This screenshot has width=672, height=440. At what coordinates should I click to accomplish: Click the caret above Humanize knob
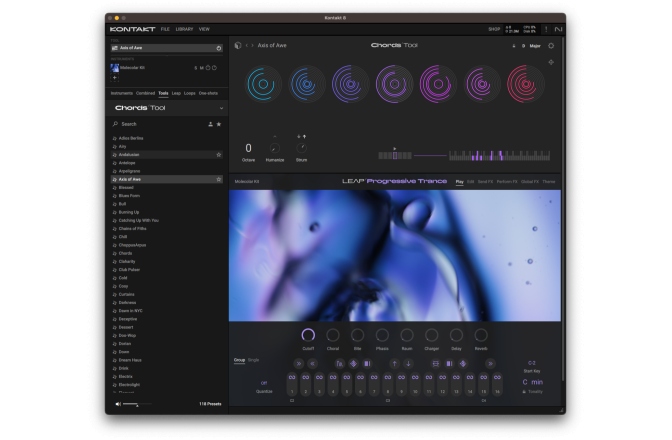275,137
